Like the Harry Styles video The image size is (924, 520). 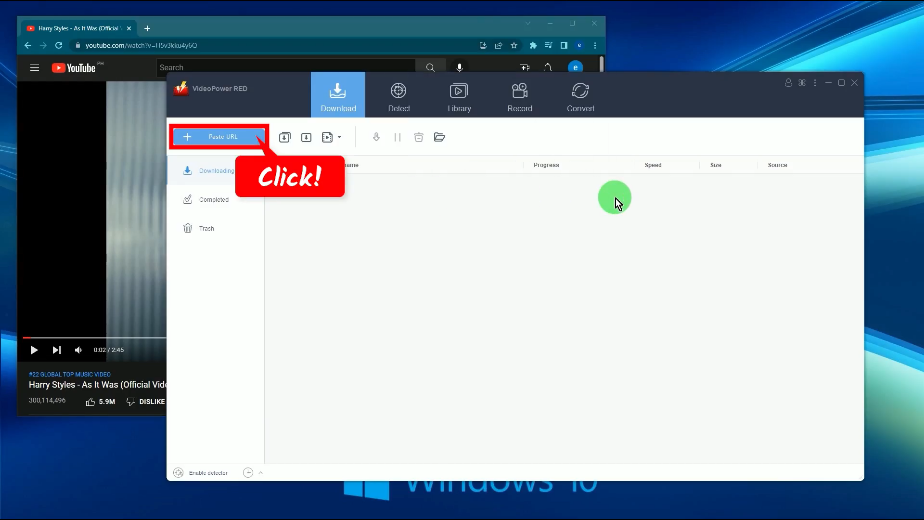coord(100,401)
